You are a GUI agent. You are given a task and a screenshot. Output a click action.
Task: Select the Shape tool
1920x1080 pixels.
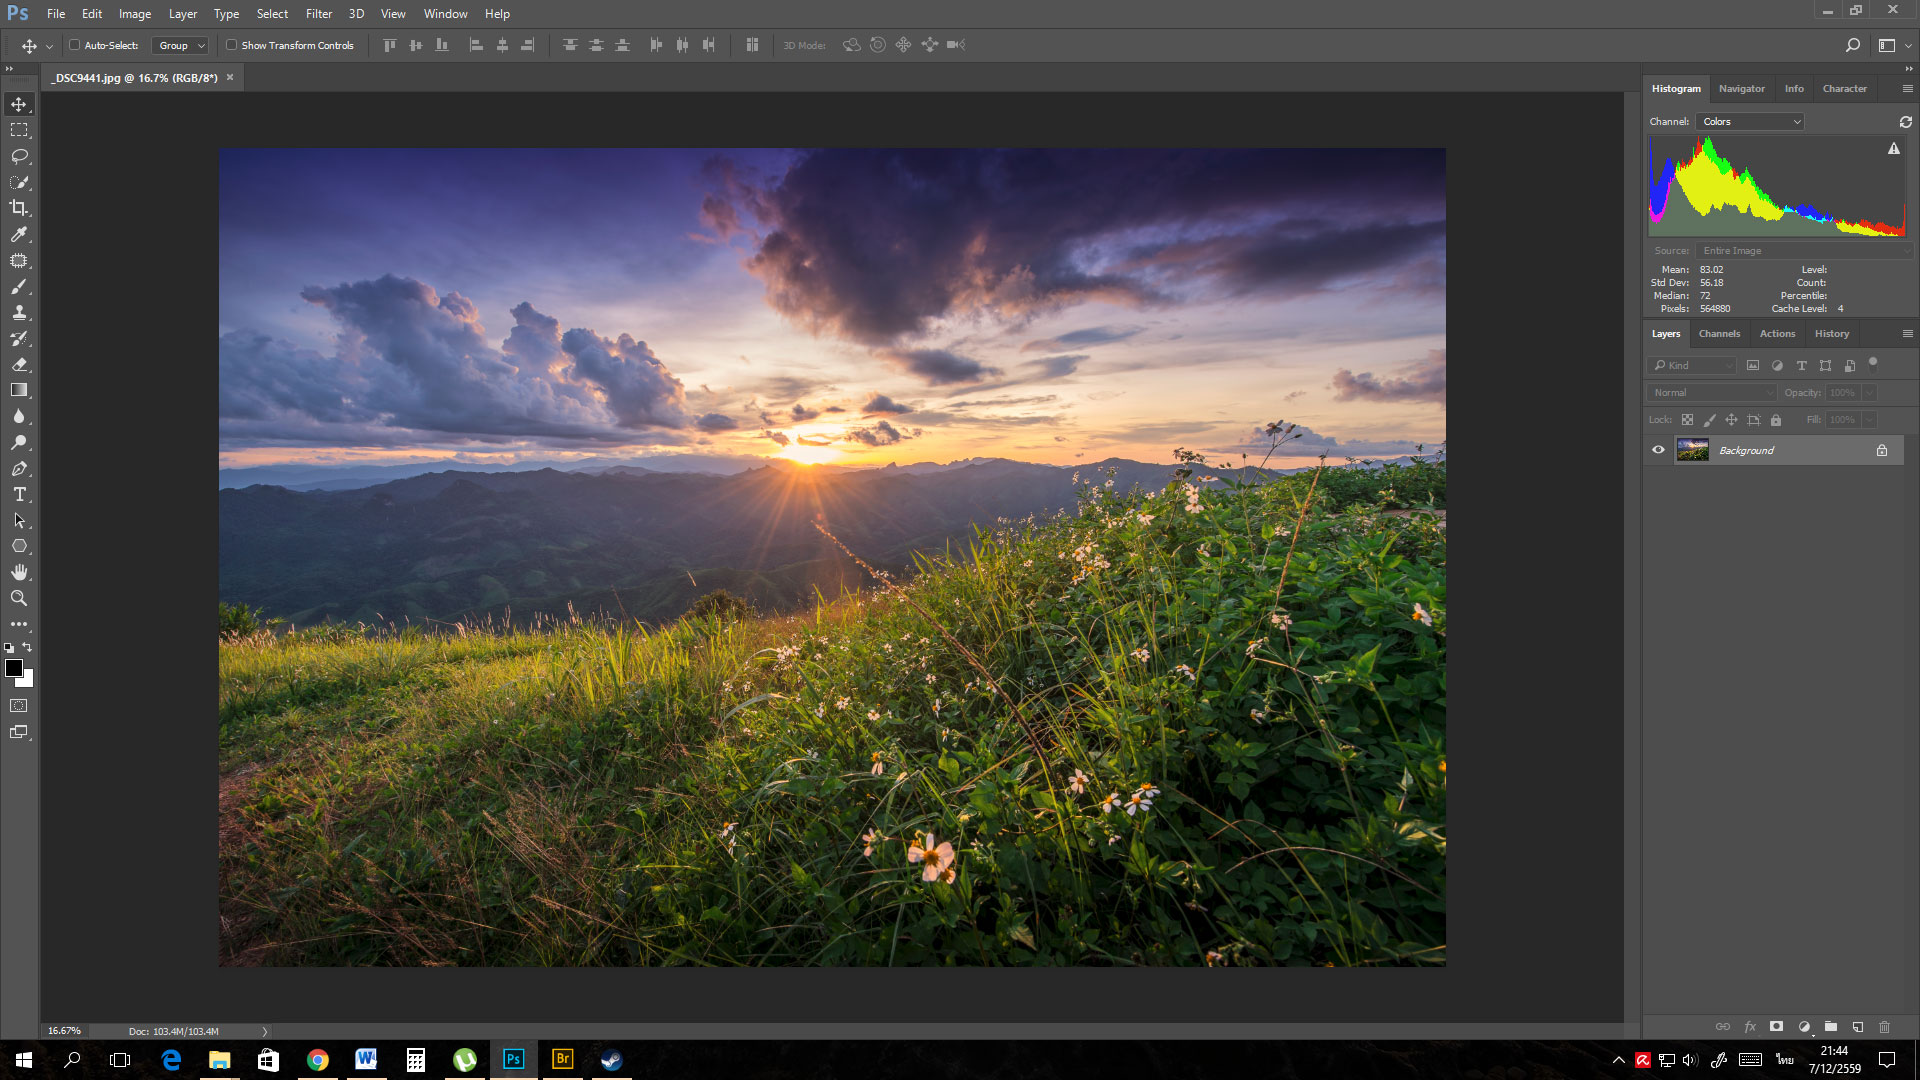19,546
